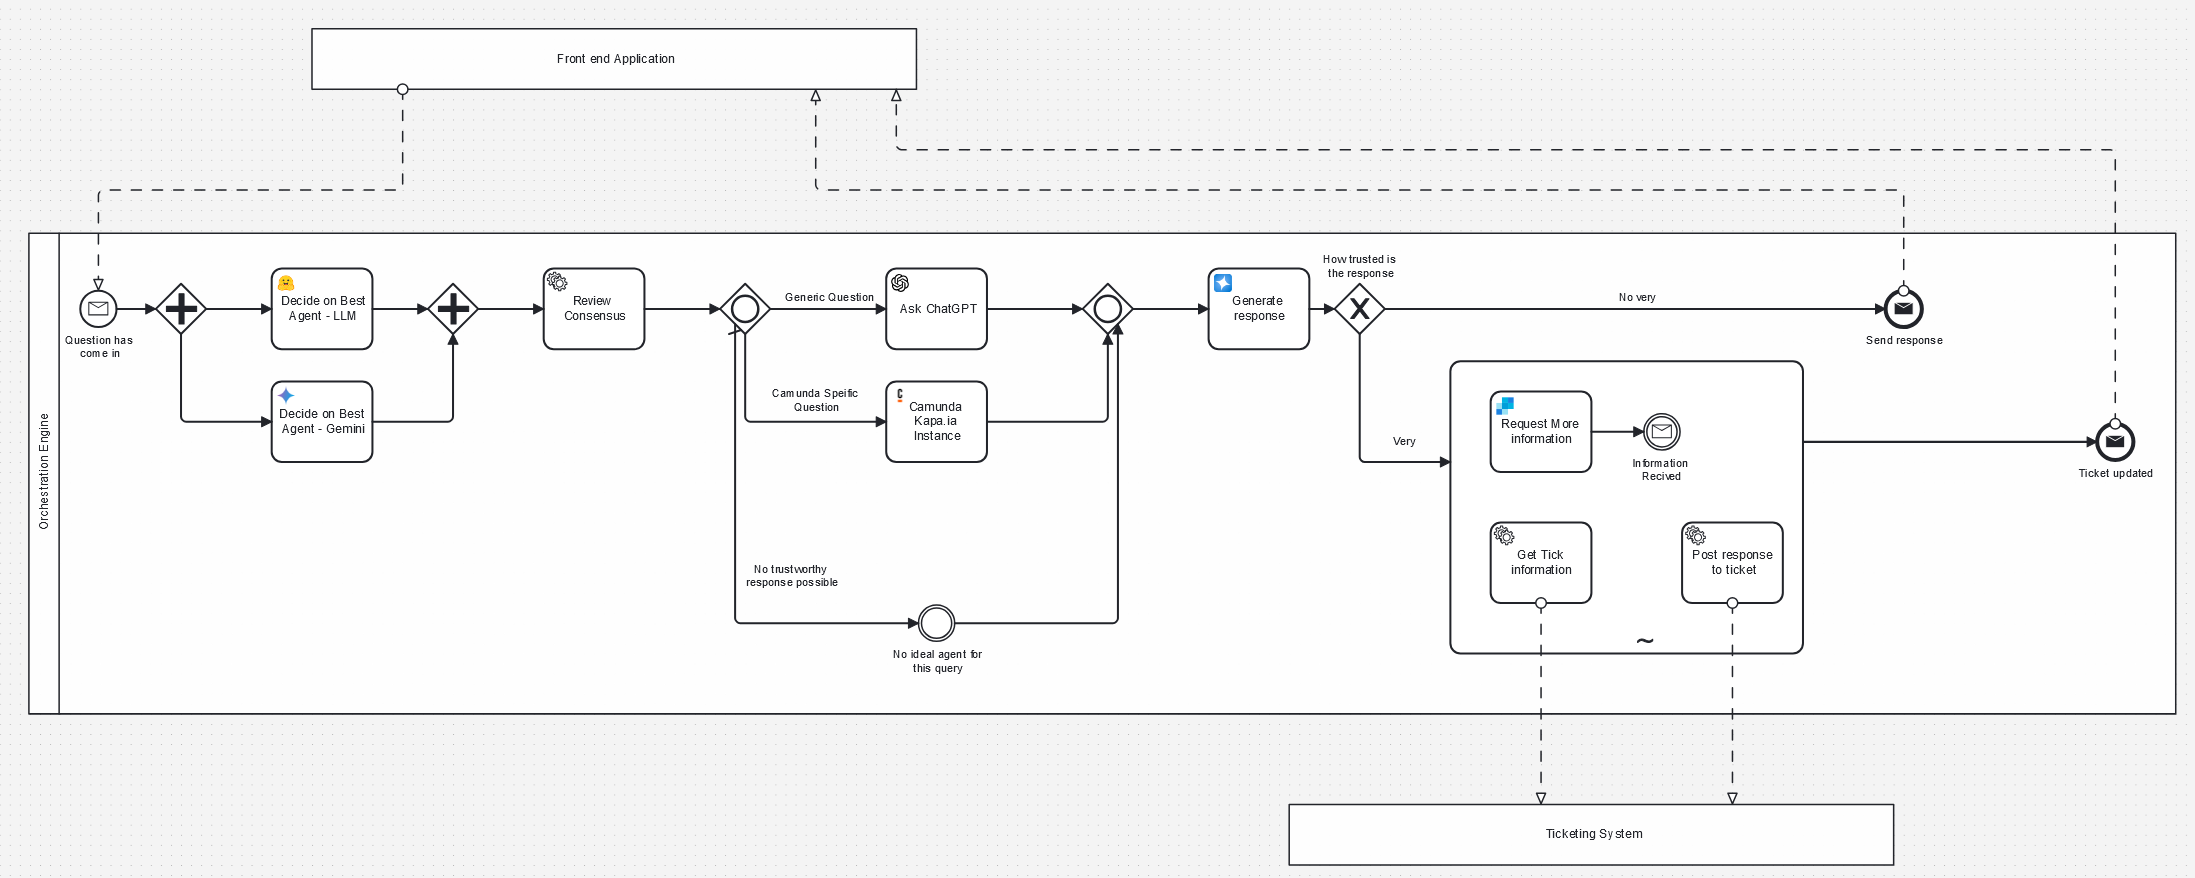The width and height of the screenshot is (2195, 878).
Task: Click 'No trustworthy response possible' flow label
Action: click(x=791, y=576)
